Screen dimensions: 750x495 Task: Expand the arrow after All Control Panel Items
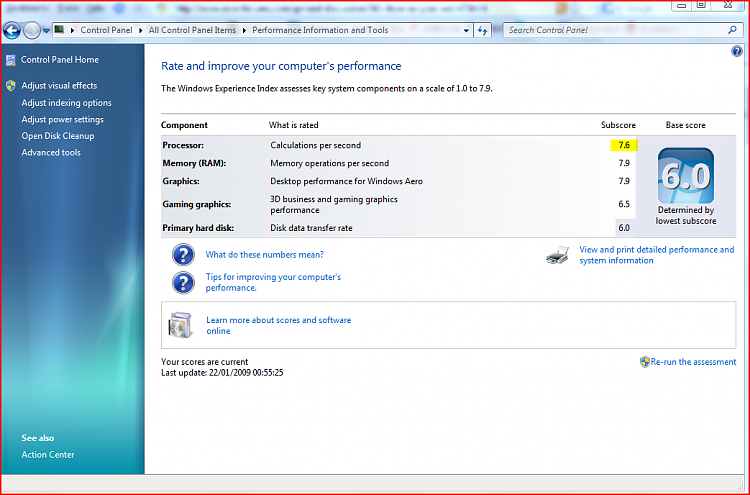click(x=244, y=30)
